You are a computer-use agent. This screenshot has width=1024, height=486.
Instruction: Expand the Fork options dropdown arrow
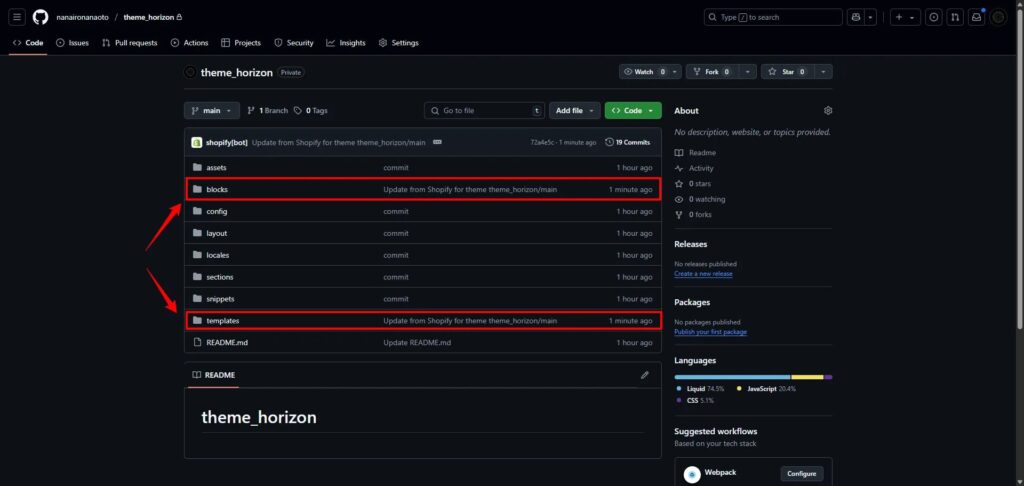point(750,72)
